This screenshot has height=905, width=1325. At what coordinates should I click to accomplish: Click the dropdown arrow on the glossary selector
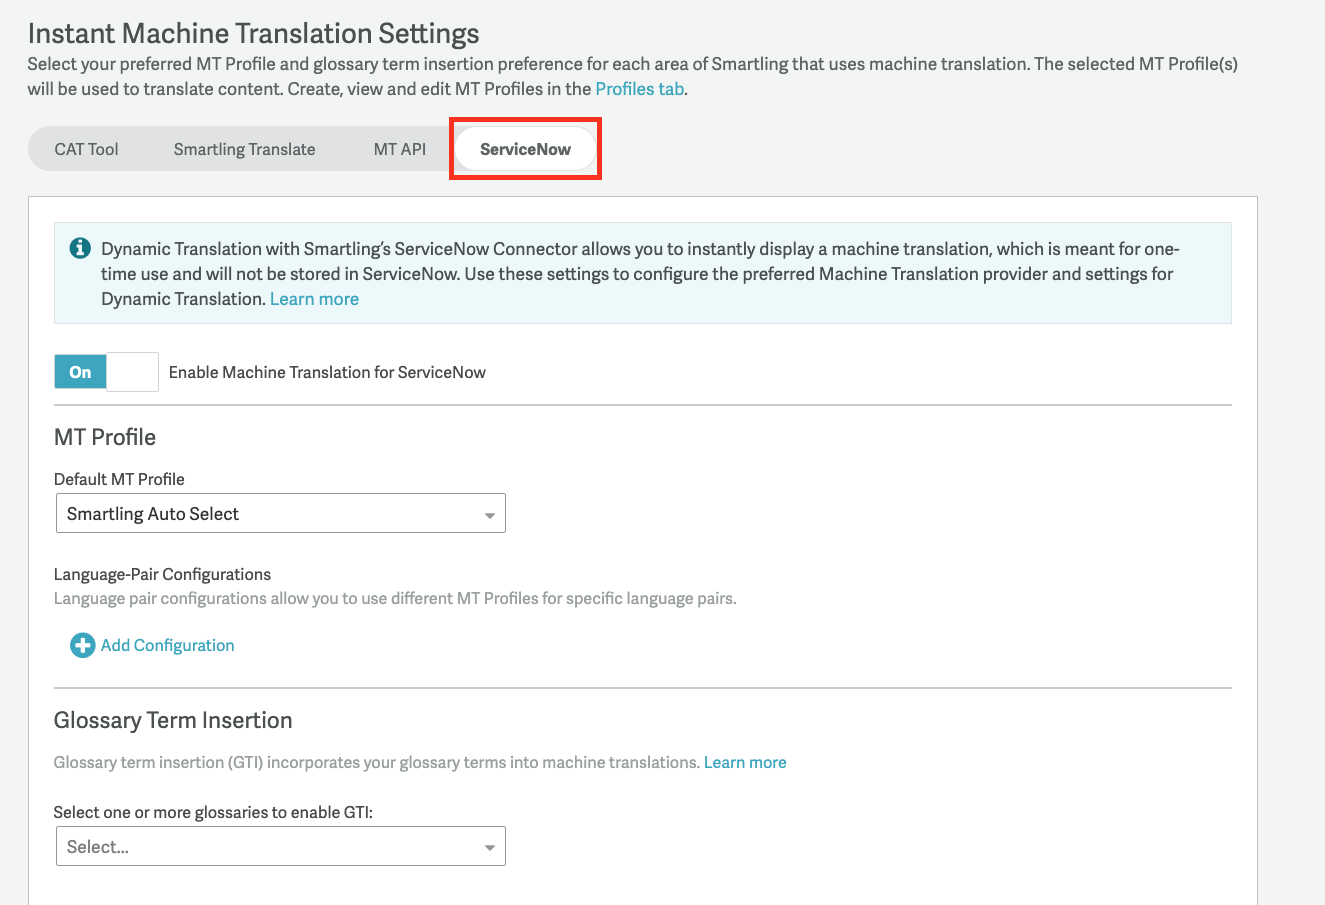(x=489, y=846)
